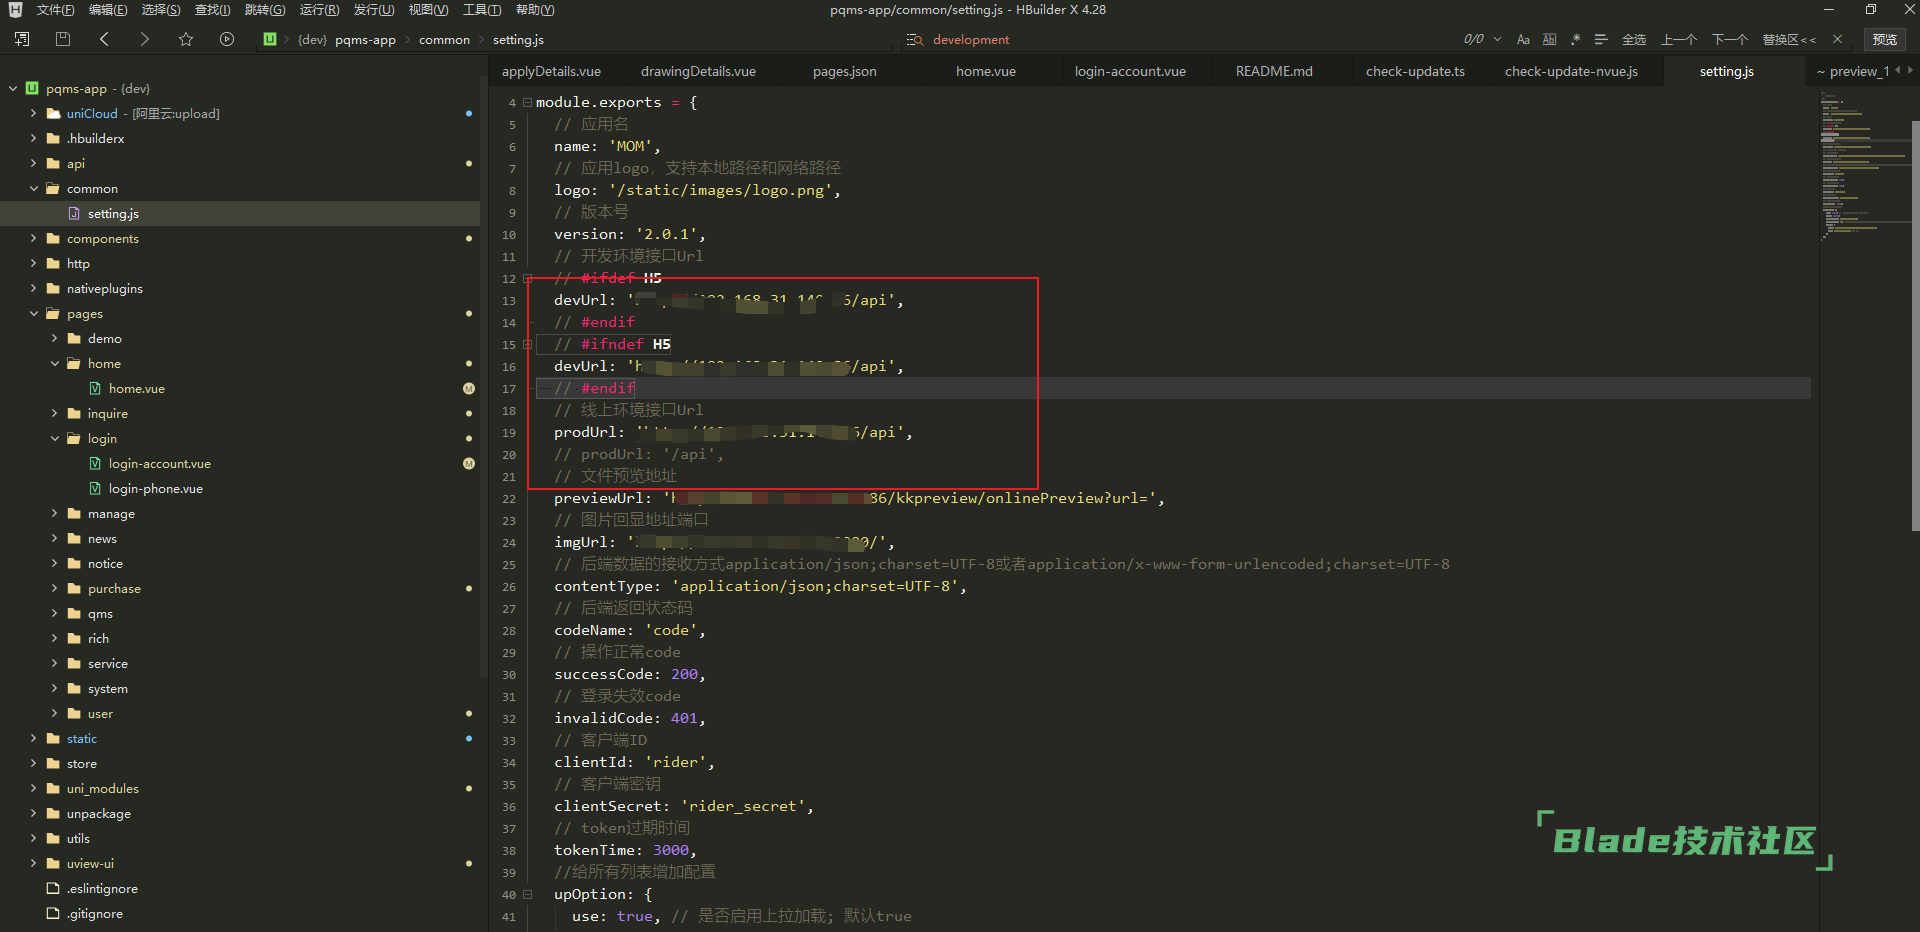1920x932 pixels.
Task: Switch to the README.md tab
Action: 1274,72
